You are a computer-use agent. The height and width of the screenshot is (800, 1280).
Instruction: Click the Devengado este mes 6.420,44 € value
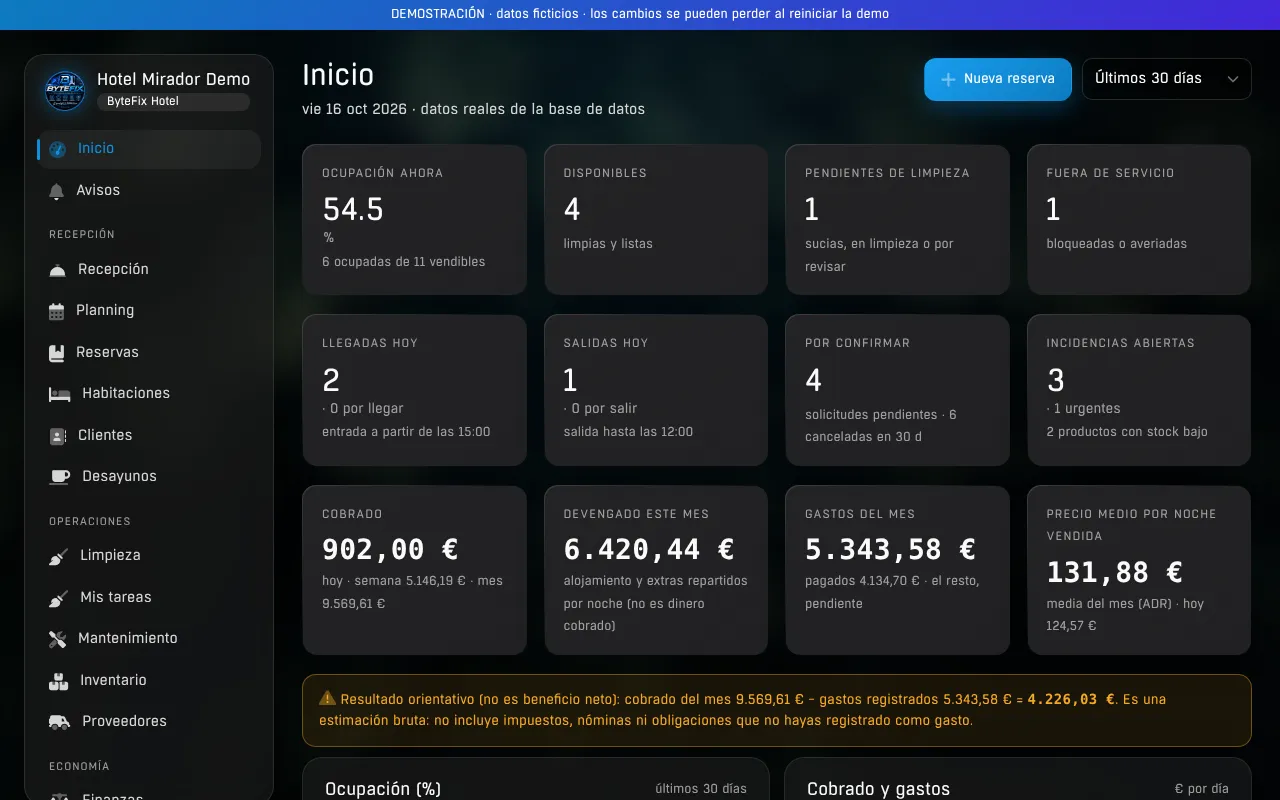(x=649, y=550)
